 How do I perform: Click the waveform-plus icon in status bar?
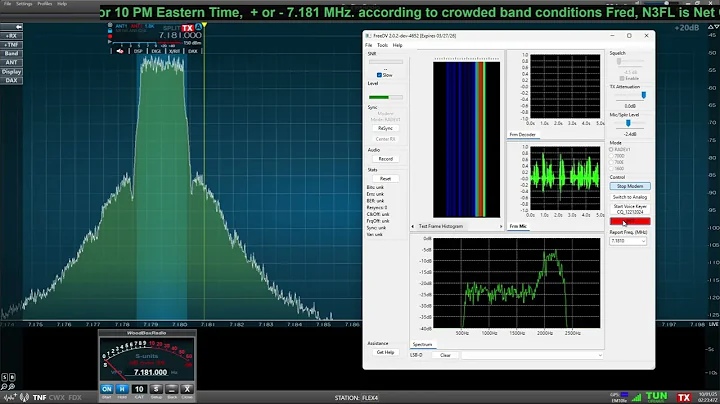[x=10, y=398]
